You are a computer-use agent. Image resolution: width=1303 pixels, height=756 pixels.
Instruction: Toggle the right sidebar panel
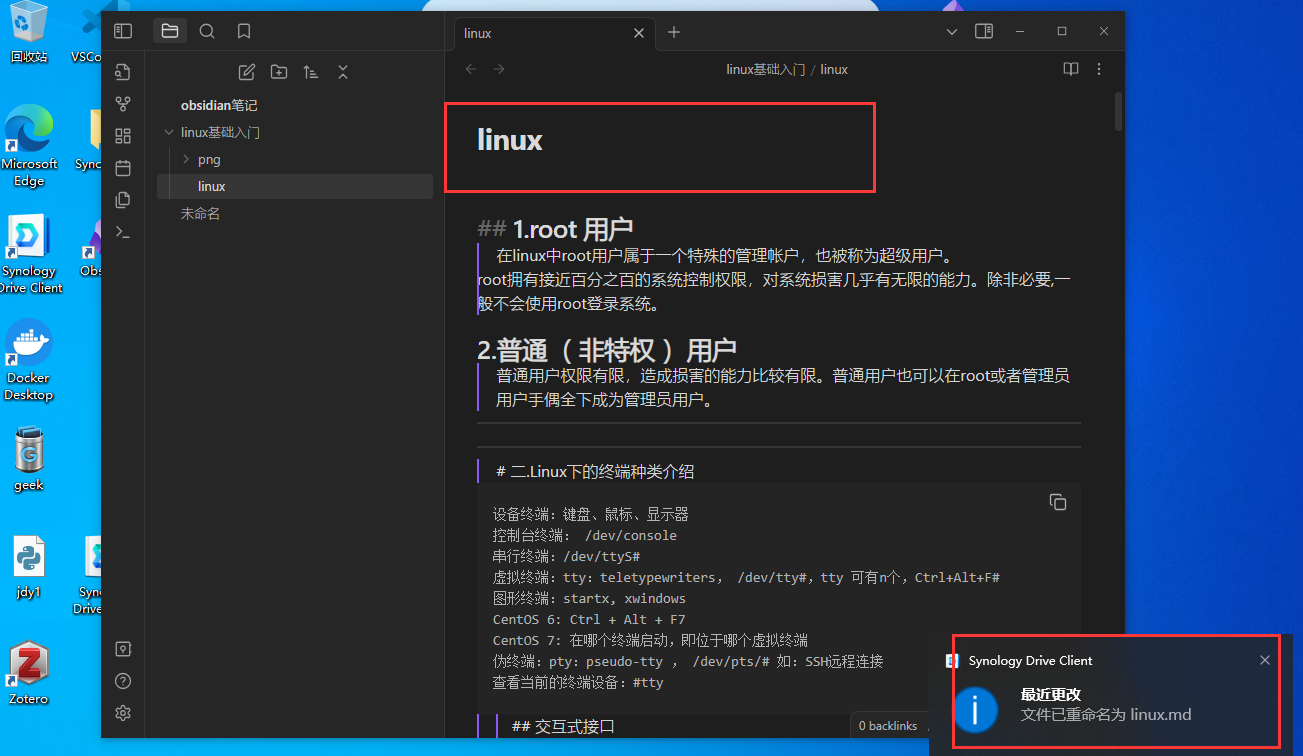[984, 31]
